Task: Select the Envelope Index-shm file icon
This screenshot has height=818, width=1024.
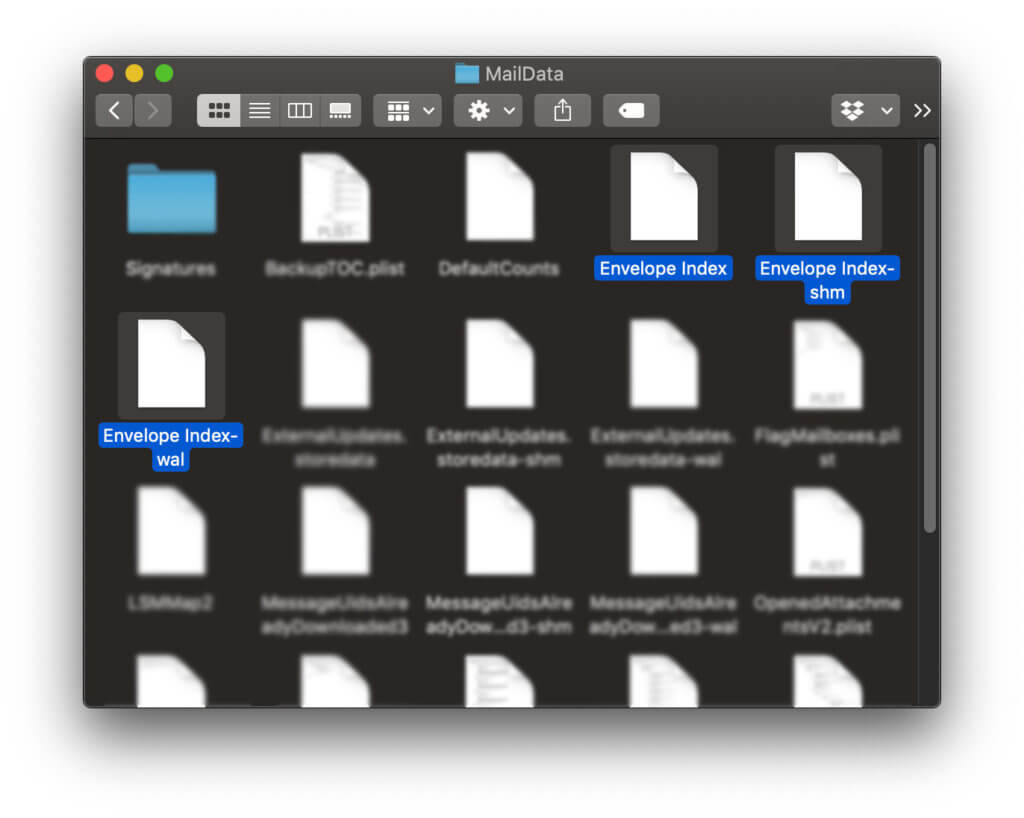Action: point(827,197)
